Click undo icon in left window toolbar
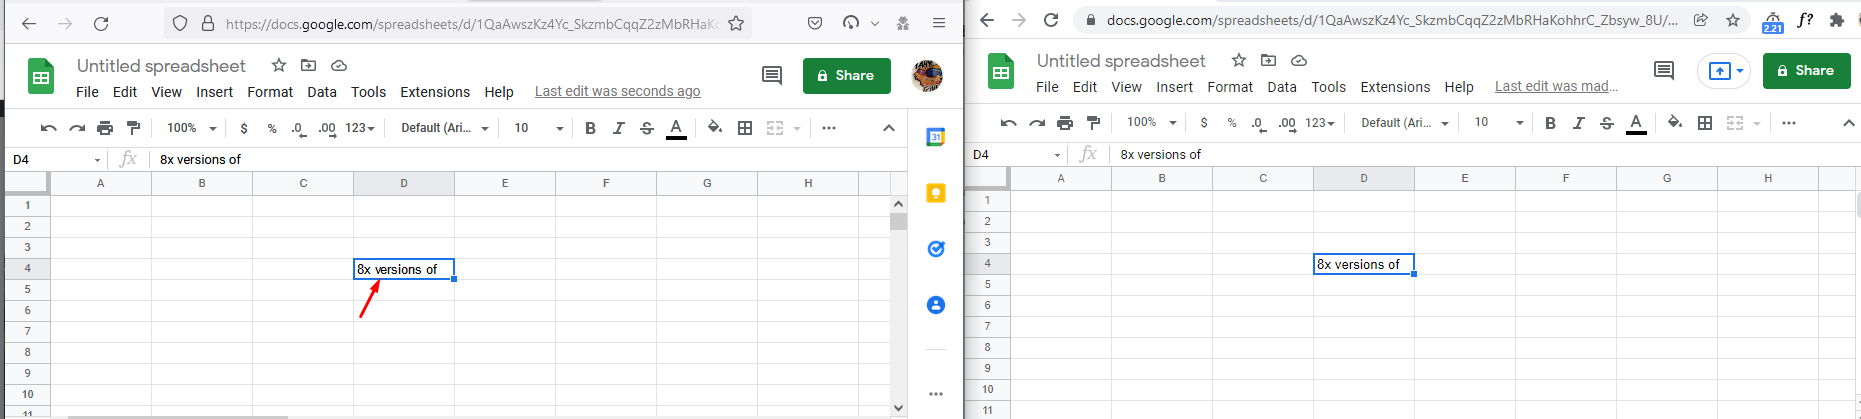1861x419 pixels. 48,128
